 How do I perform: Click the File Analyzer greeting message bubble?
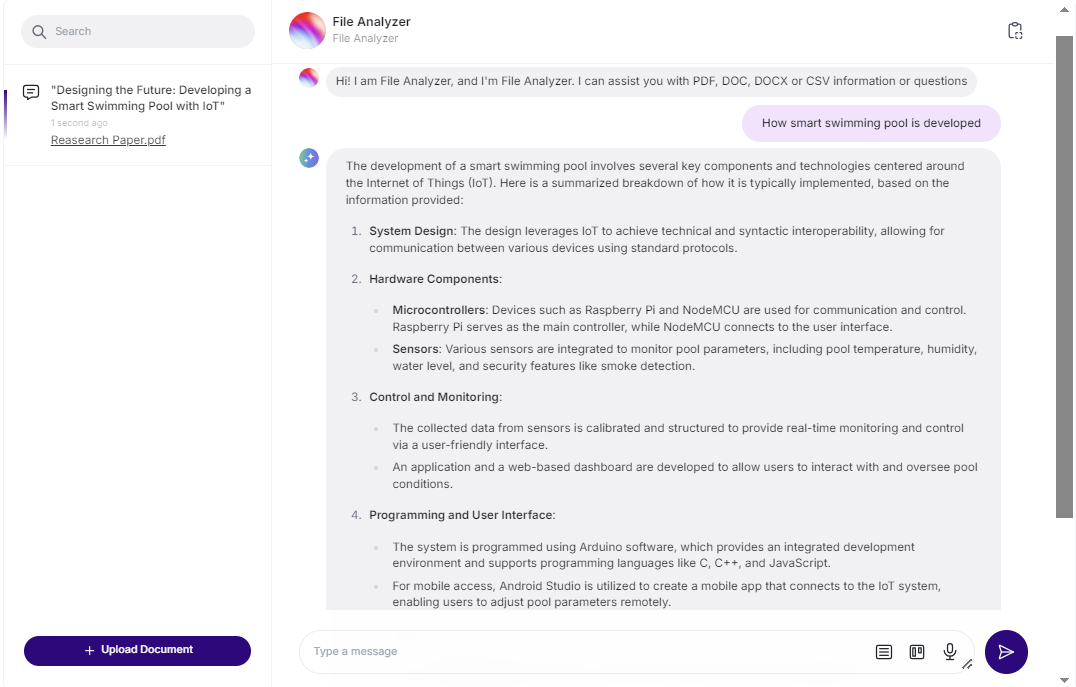(x=651, y=81)
